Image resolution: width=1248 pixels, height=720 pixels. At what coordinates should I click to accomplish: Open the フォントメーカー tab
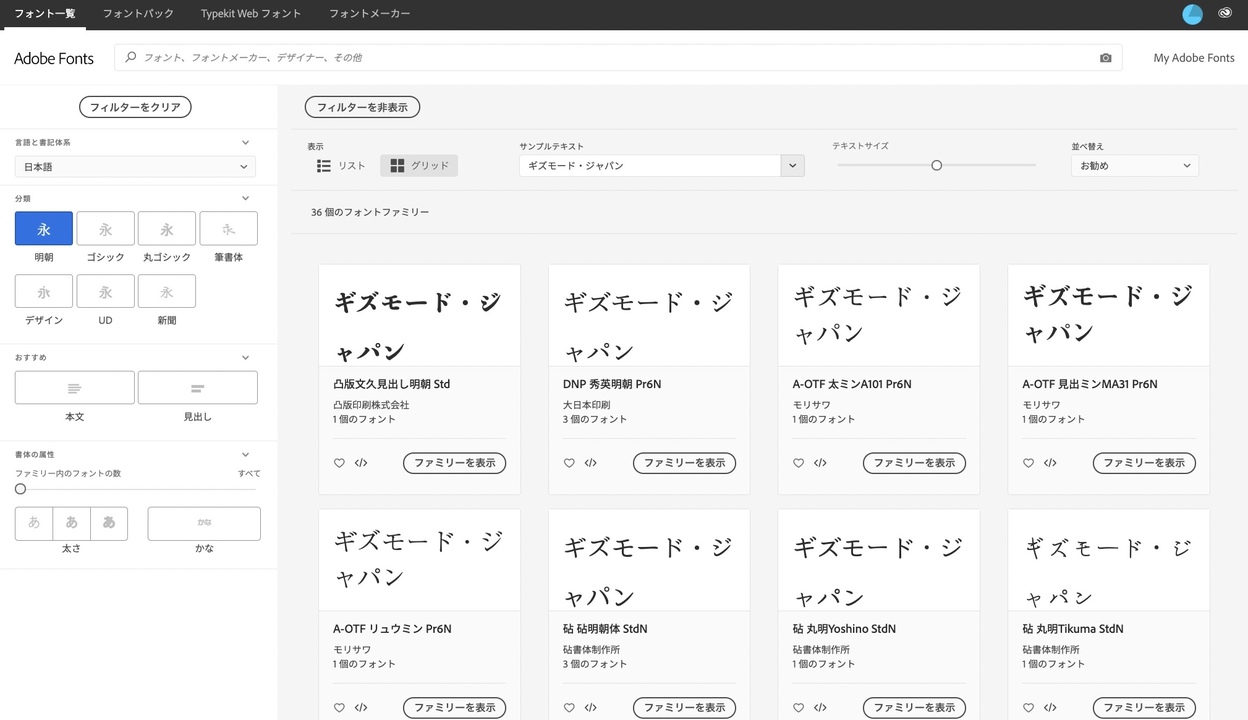click(370, 14)
